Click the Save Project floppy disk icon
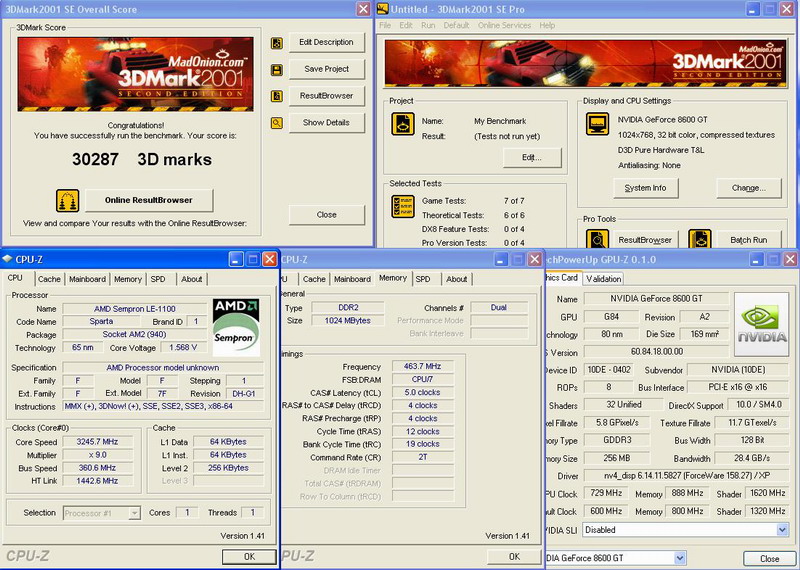Image resolution: width=800 pixels, height=570 pixels. pyautogui.click(x=277, y=69)
